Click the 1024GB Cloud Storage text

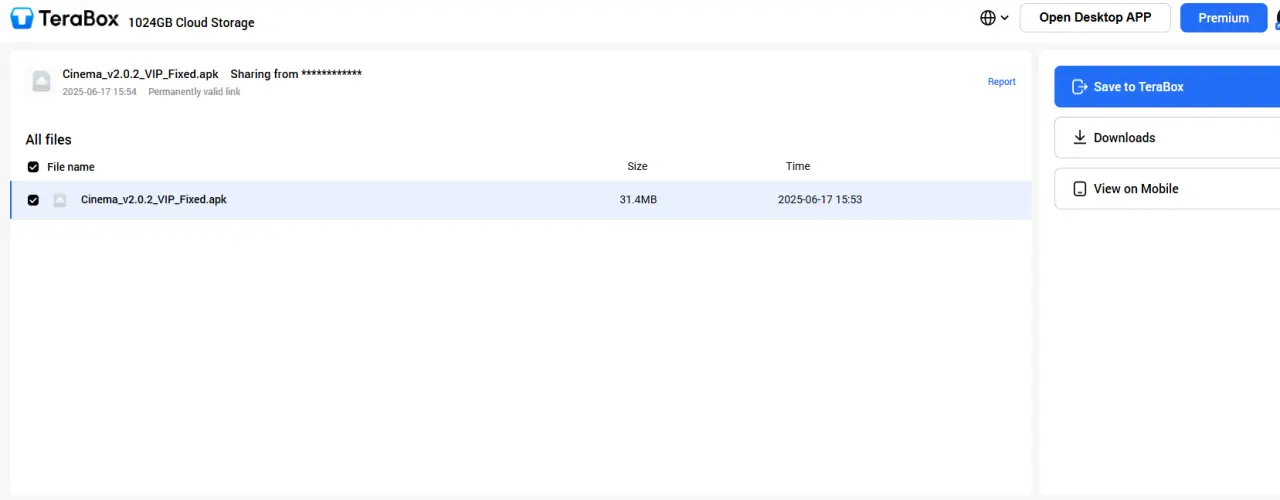pos(191,23)
